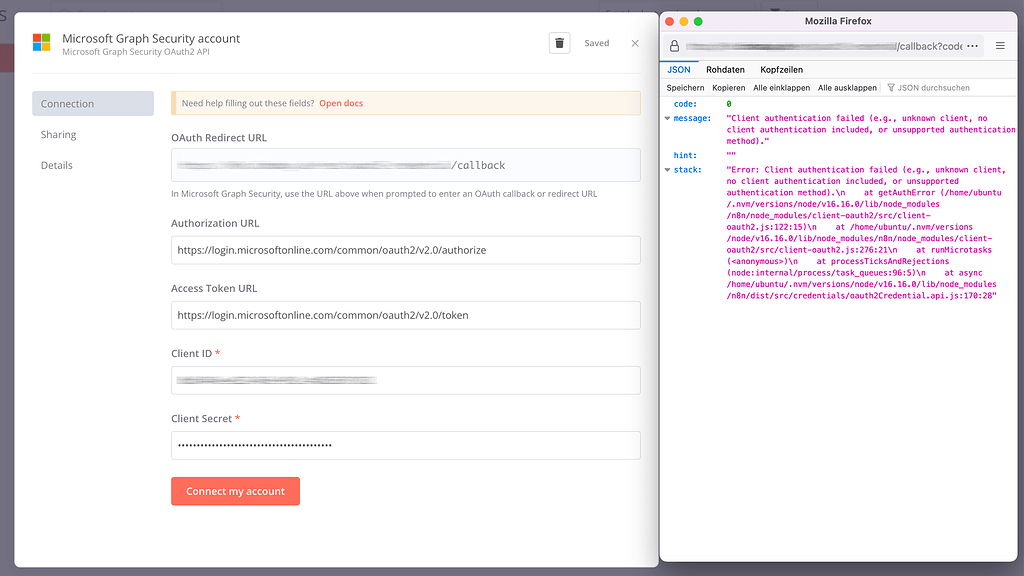Click the Microsoft Graph Security app logo
1024x576 pixels.
(41, 42)
